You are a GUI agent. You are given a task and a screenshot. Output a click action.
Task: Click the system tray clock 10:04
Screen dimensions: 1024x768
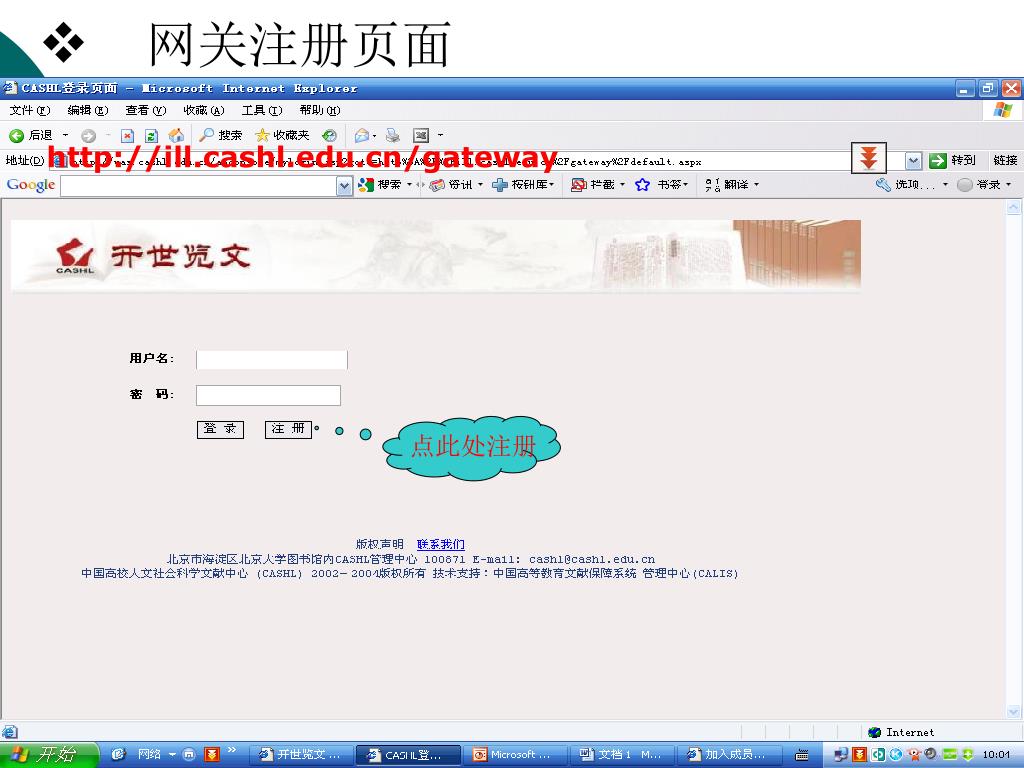pyautogui.click(x=996, y=756)
